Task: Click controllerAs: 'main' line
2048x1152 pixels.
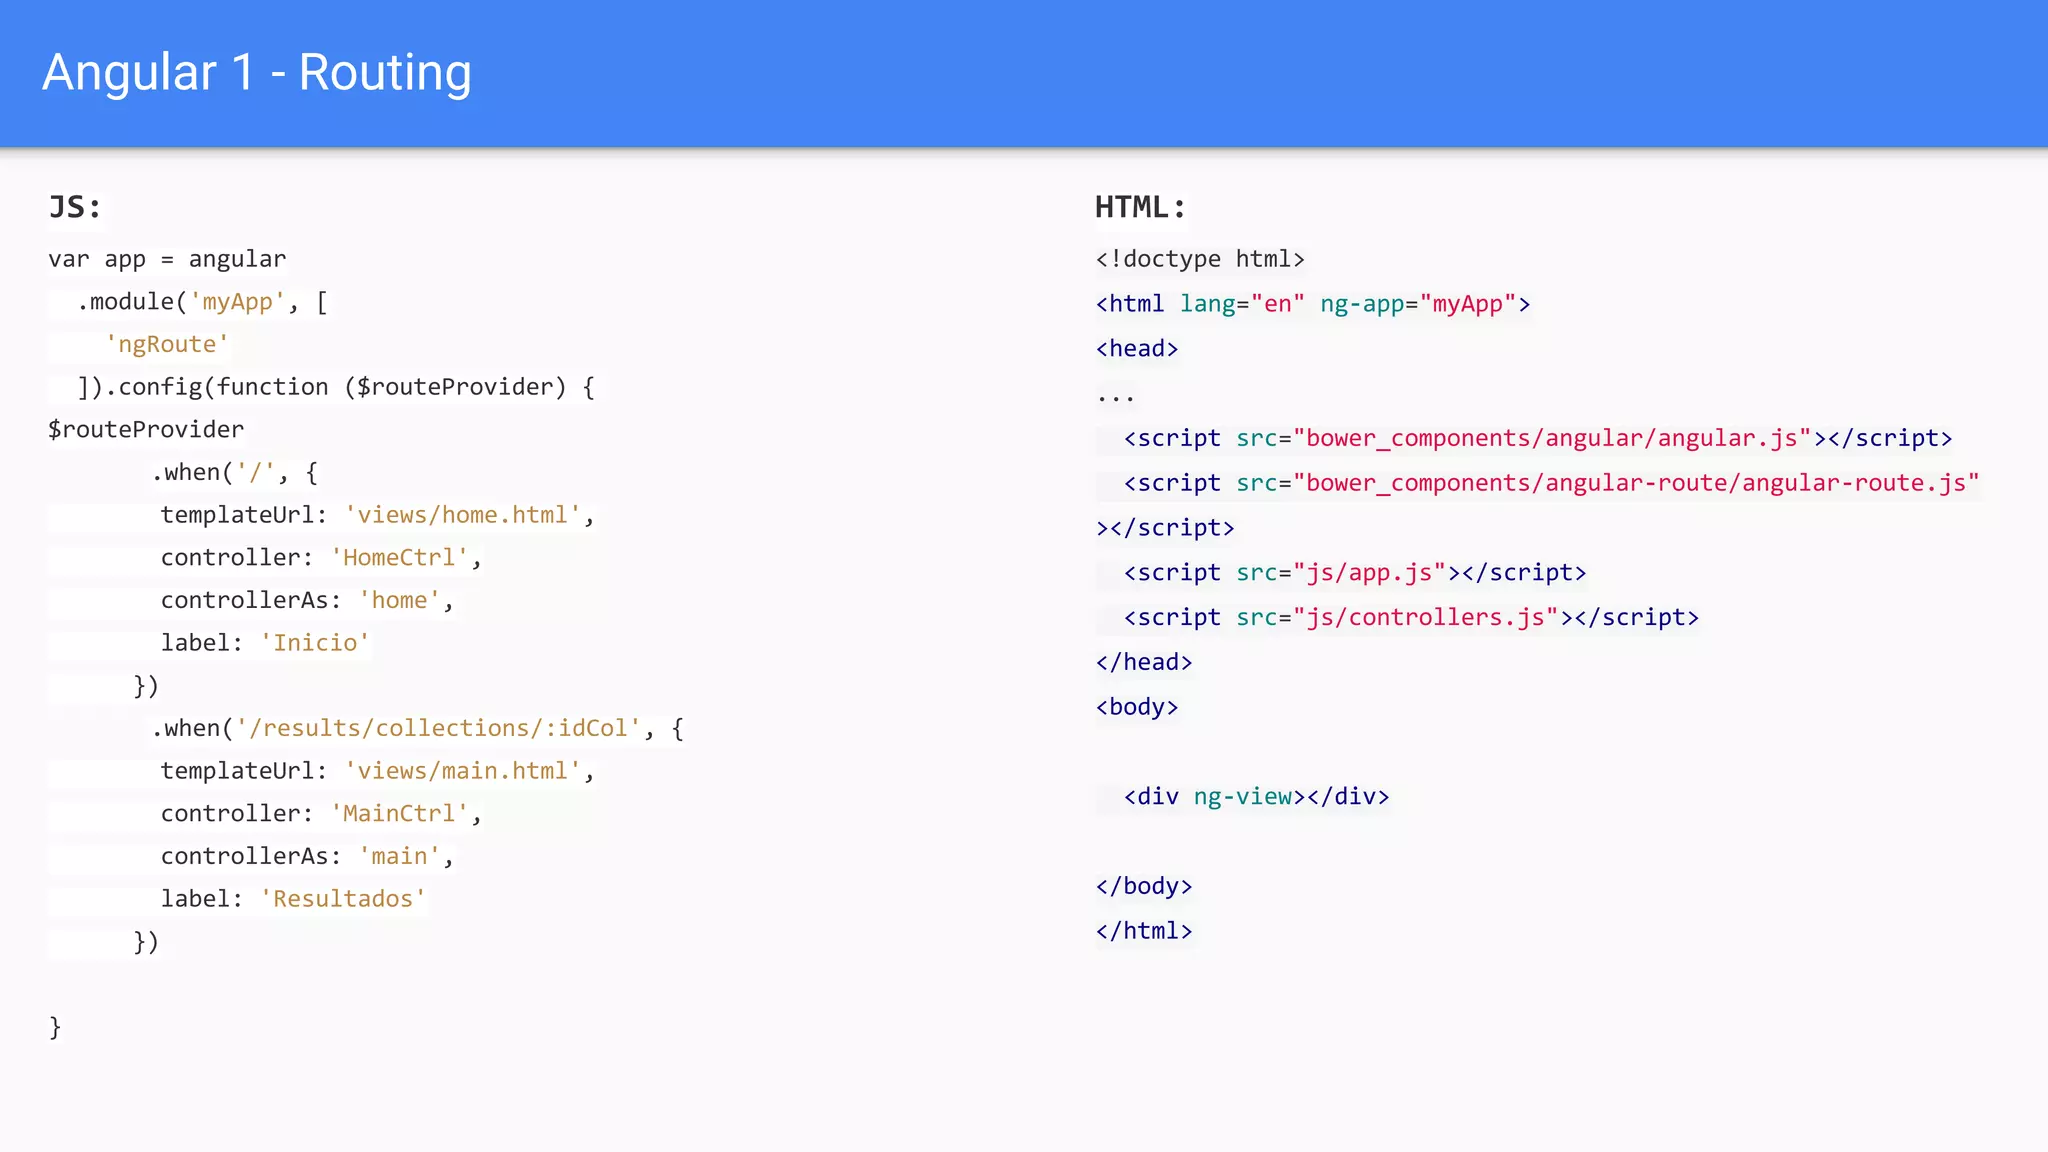Action: click(x=307, y=856)
